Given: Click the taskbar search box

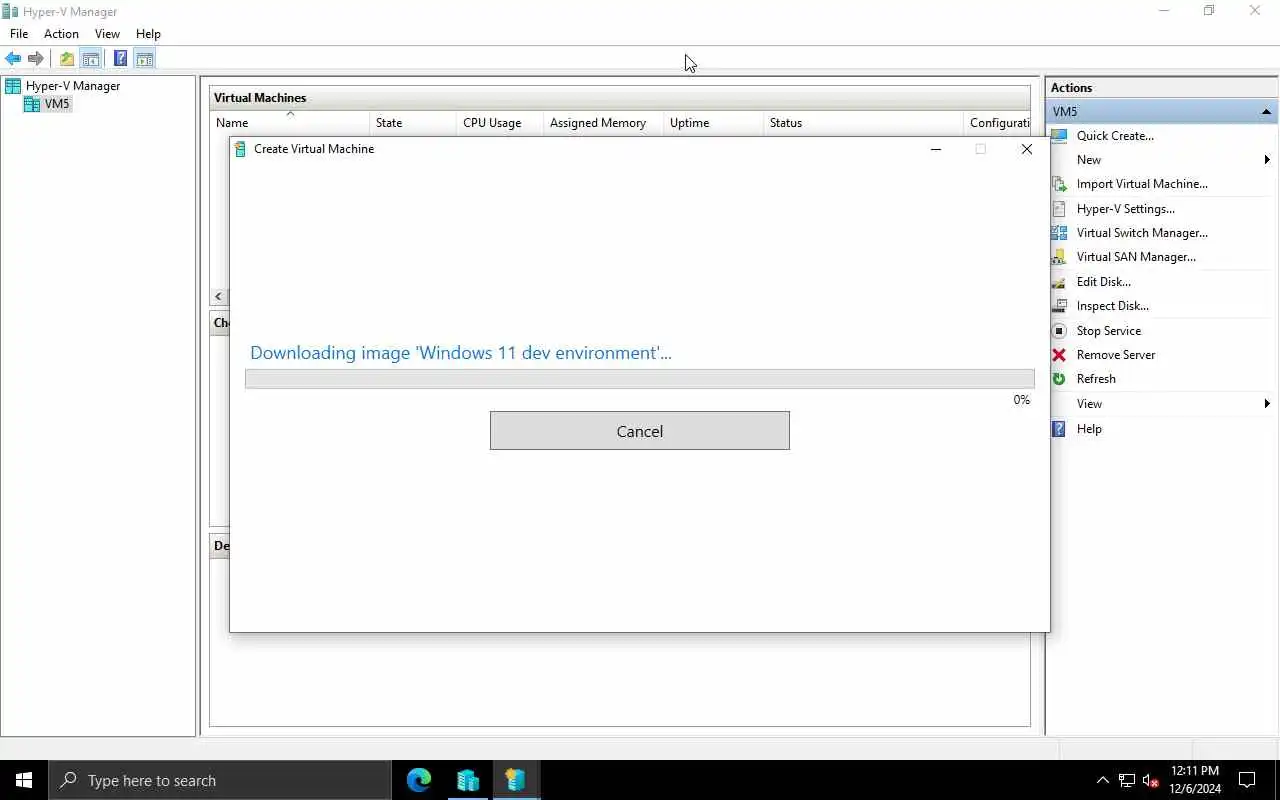Looking at the screenshot, I should tap(220, 780).
